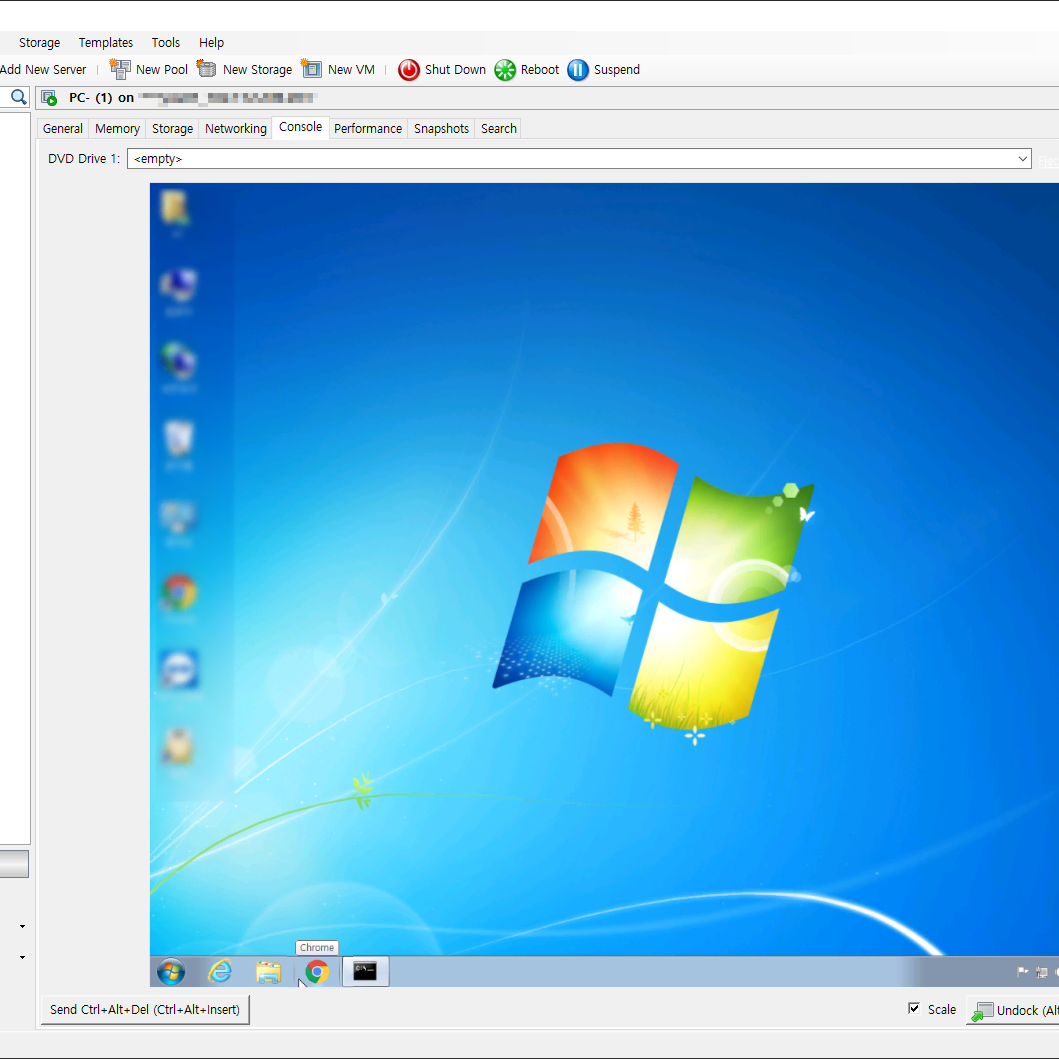Click the blue Suspend pause icon
The width and height of the screenshot is (1059, 1059).
pyautogui.click(x=578, y=70)
